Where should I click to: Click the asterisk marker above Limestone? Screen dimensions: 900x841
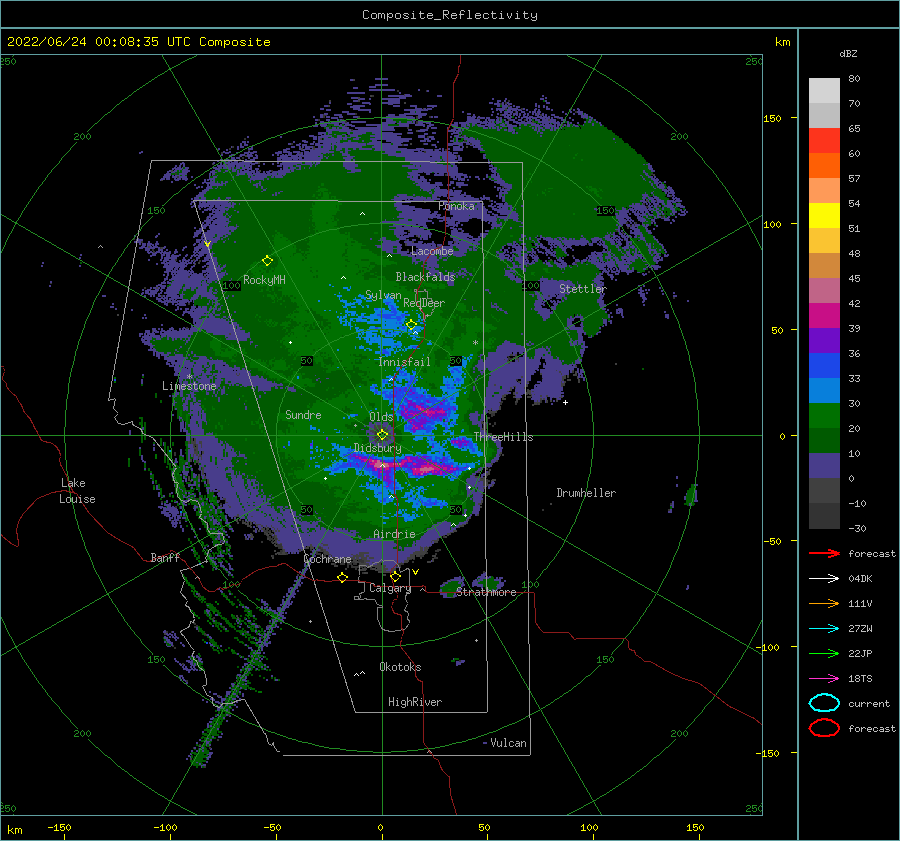click(189, 377)
